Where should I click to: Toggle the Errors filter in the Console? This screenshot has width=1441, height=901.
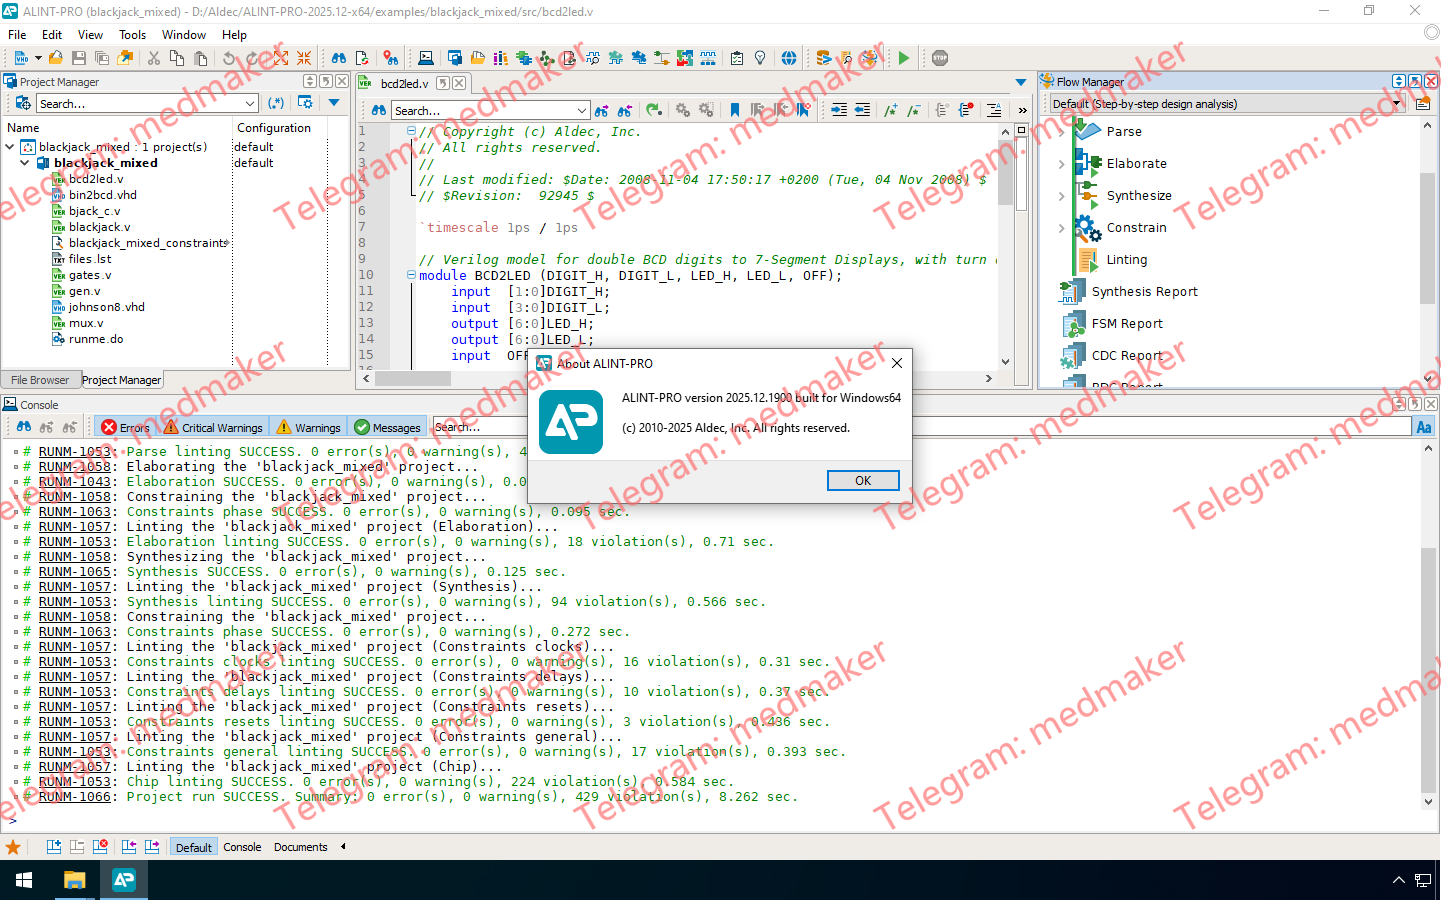coord(124,427)
